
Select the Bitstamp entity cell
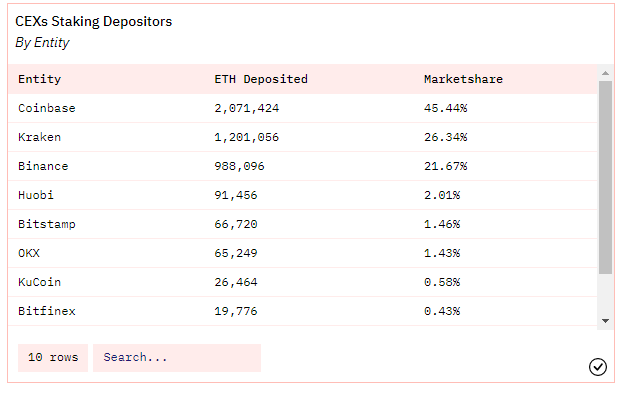pyautogui.click(x=47, y=224)
